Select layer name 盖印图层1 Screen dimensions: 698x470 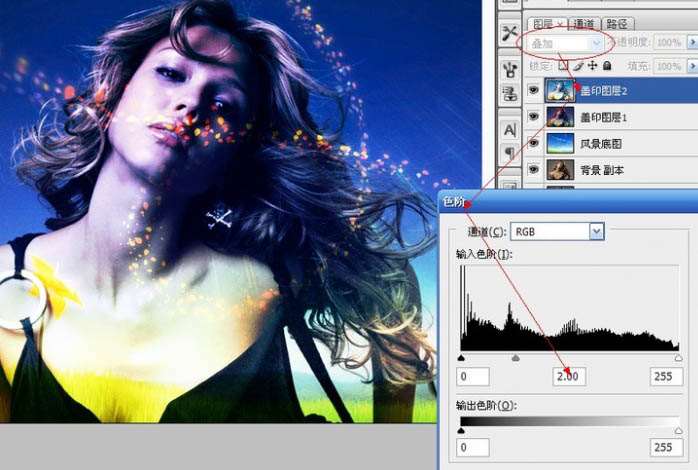tap(604, 118)
